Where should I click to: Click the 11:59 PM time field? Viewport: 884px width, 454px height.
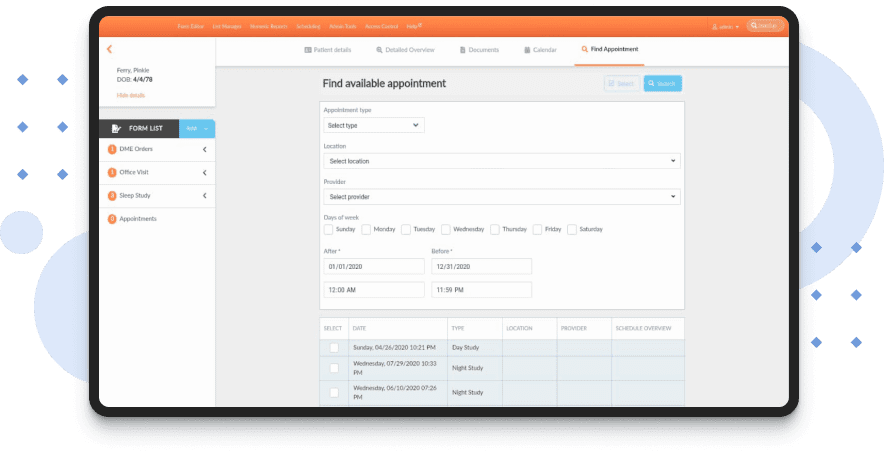(481, 290)
